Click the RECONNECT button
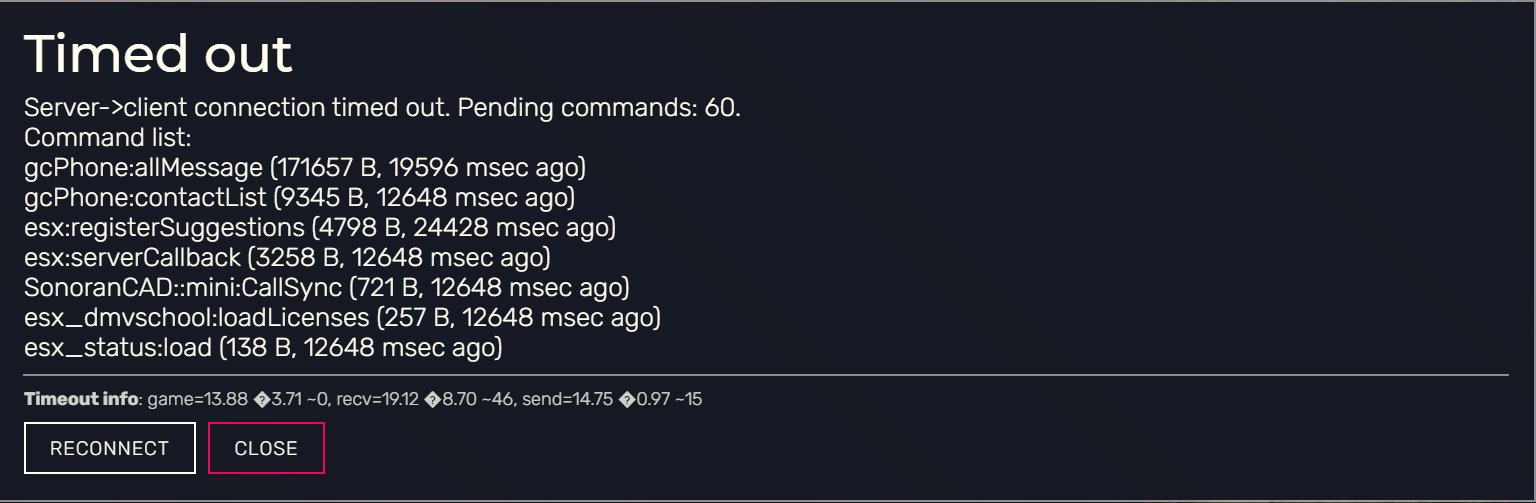The height and width of the screenshot is (503, 1536). [110, 448]
